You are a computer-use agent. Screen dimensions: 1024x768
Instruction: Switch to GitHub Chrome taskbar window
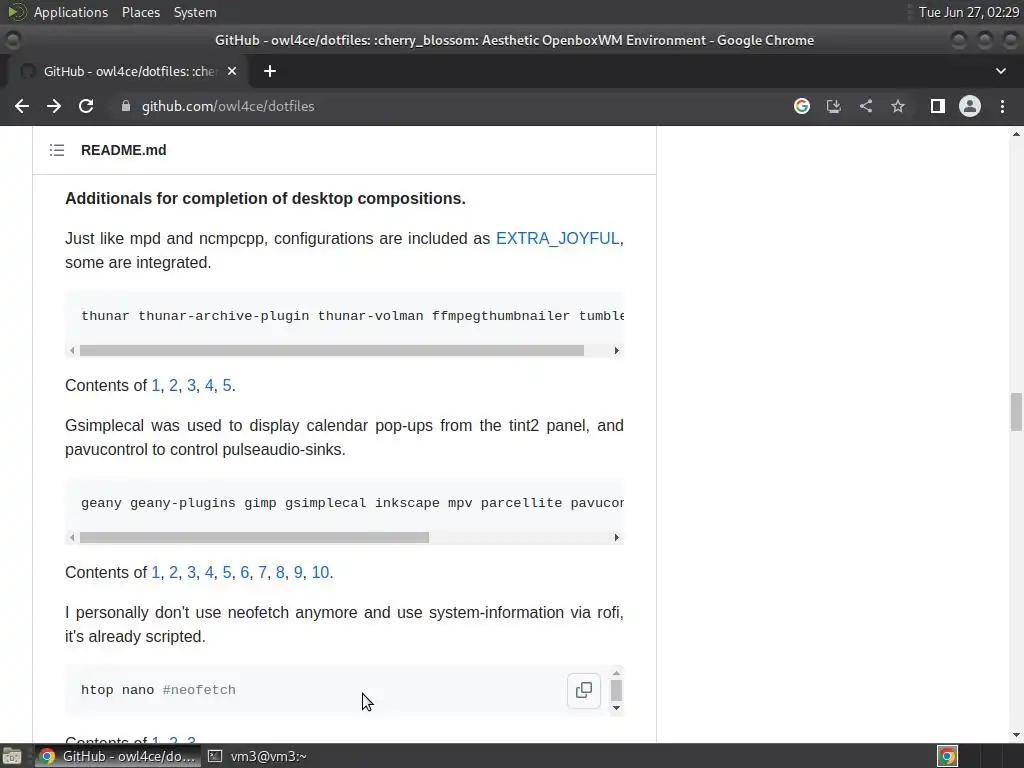tap(118, 756)
